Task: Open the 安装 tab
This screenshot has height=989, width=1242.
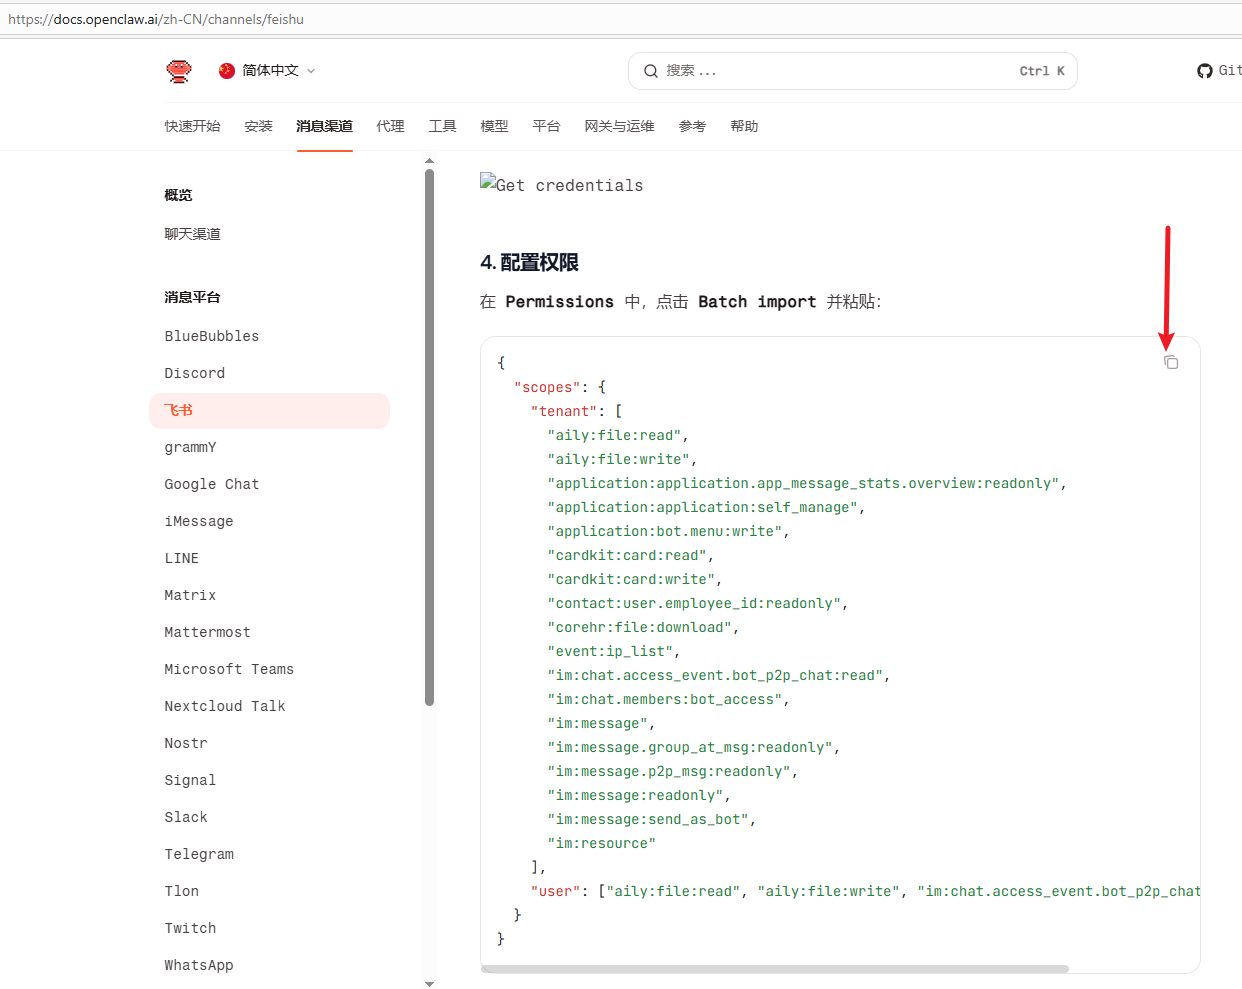Action: pyautogui.click(x=259, y=126)
